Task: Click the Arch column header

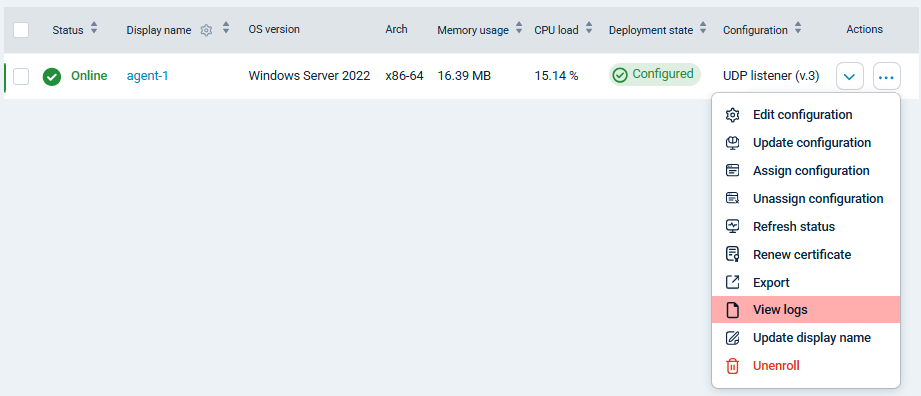Action: (396, 29)
